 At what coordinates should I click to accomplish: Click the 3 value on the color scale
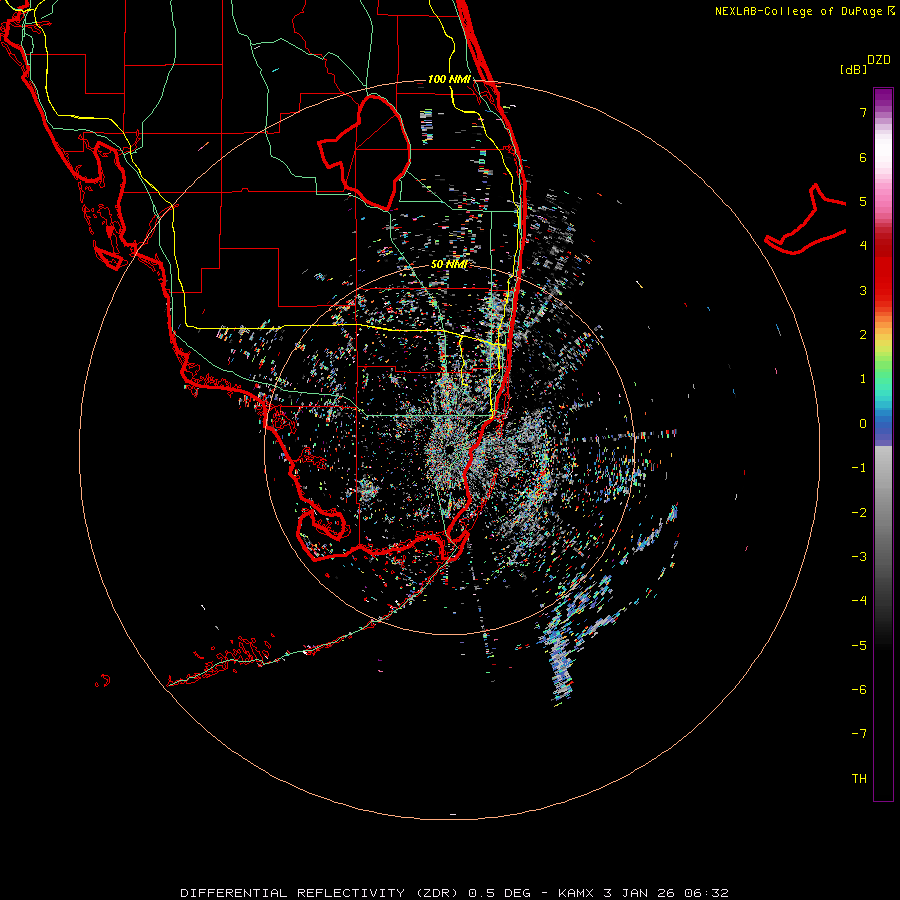coord(863,290)
